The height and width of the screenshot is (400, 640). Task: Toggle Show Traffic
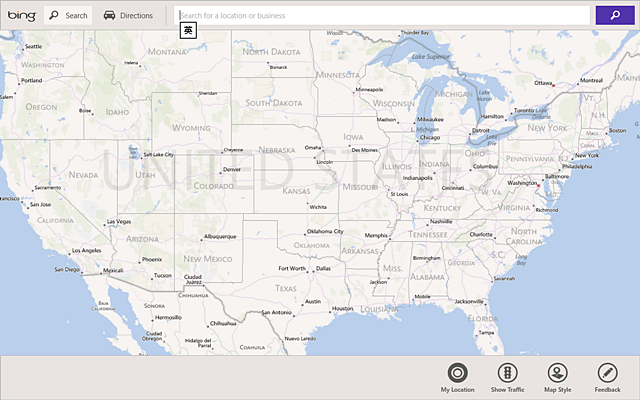(507, 373)
